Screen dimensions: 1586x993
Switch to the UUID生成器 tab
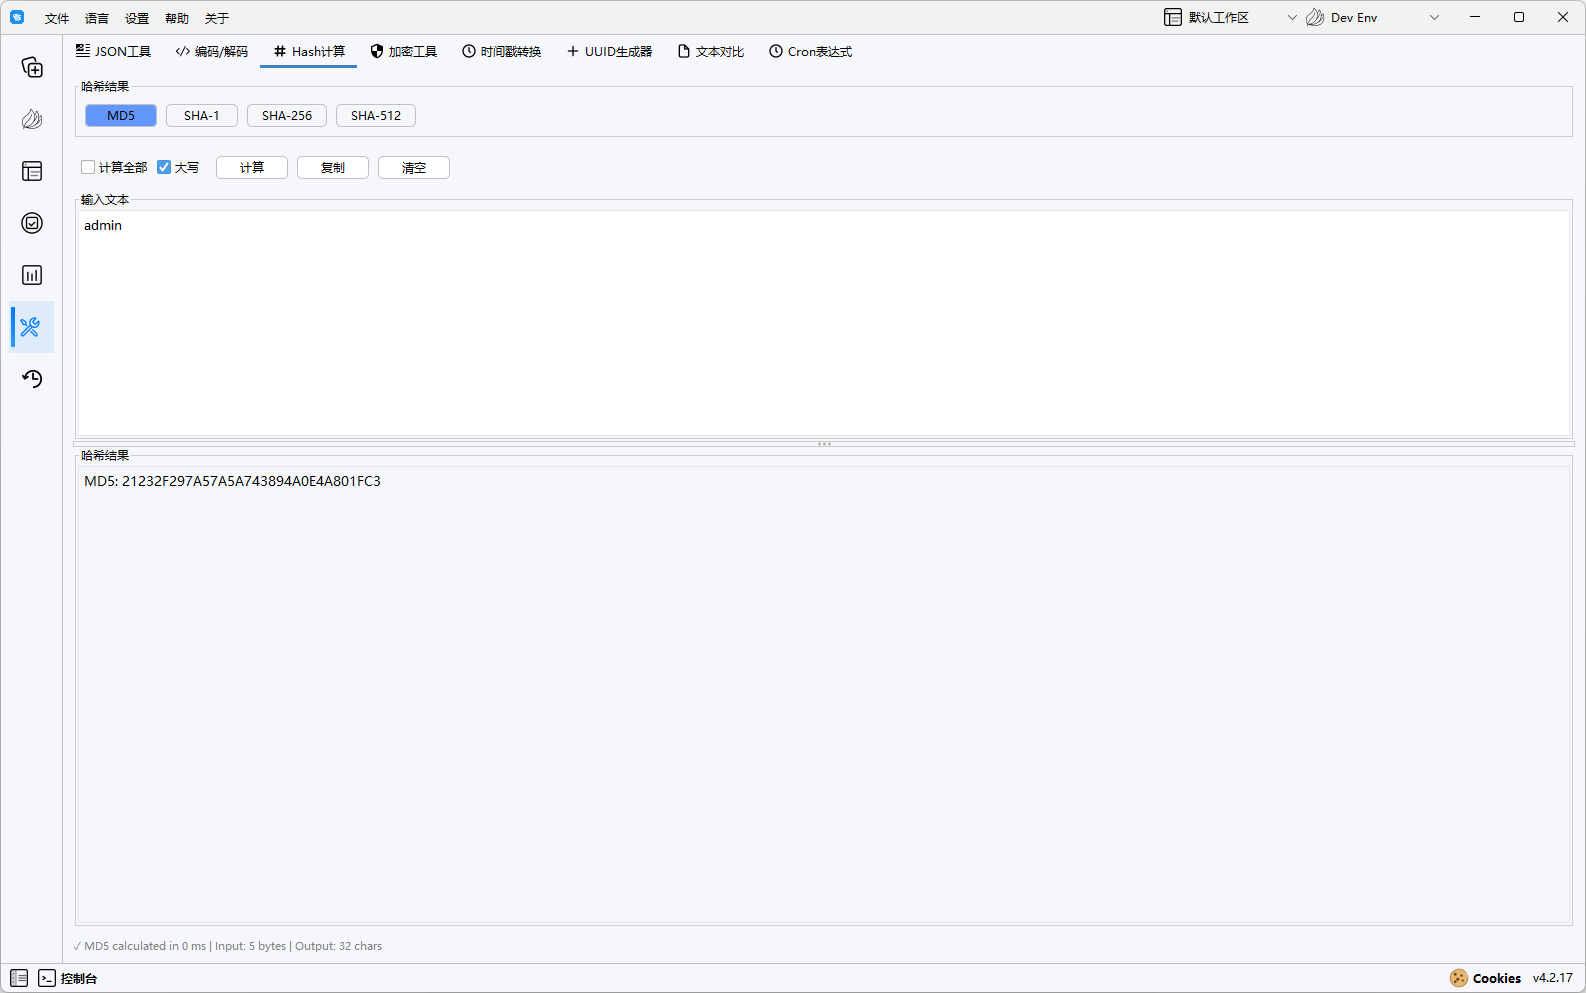[x=609, y=52]
